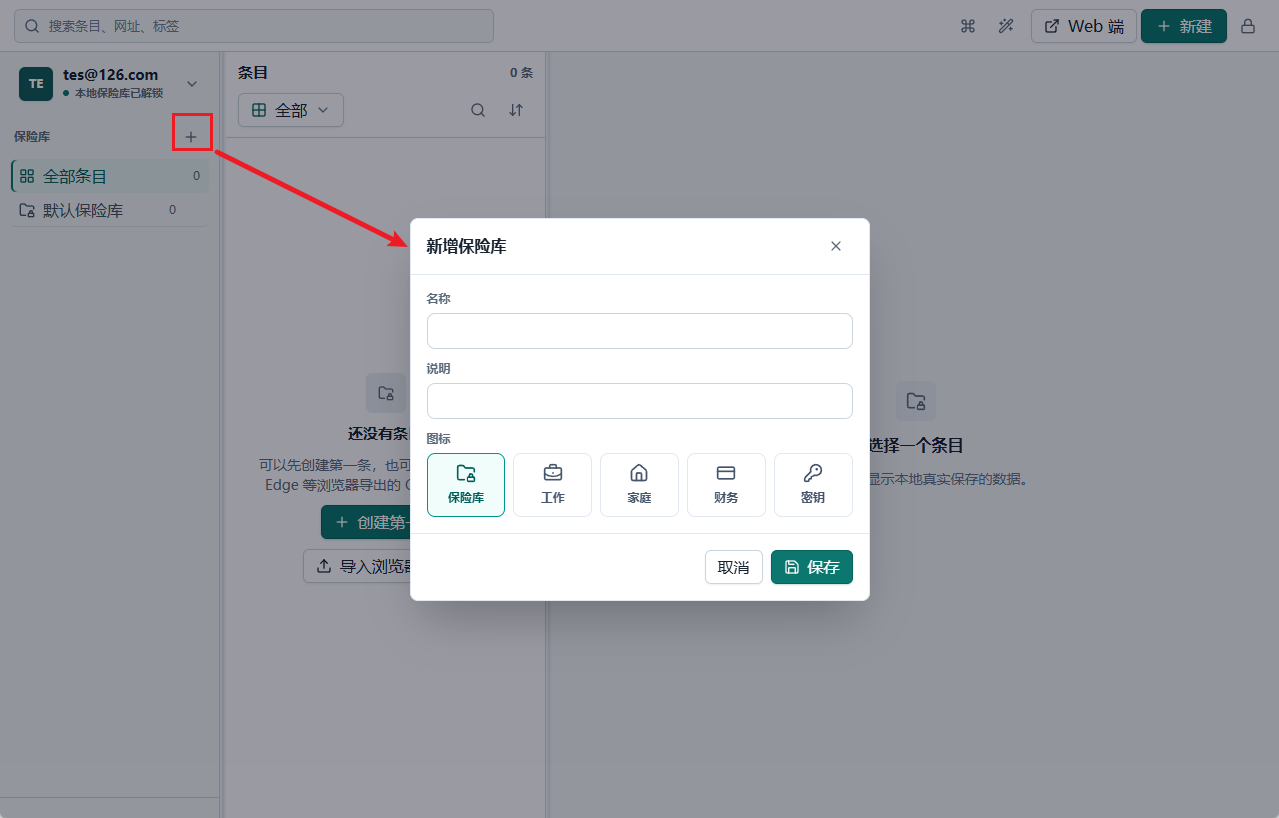
Task: Choose the 家庭 home icon option
Action: pos(639,485)
